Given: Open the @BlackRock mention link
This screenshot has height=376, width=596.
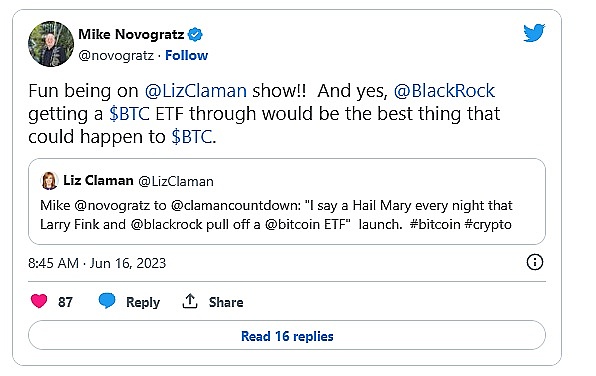Looking at the screenshot, I should (444, 91).
